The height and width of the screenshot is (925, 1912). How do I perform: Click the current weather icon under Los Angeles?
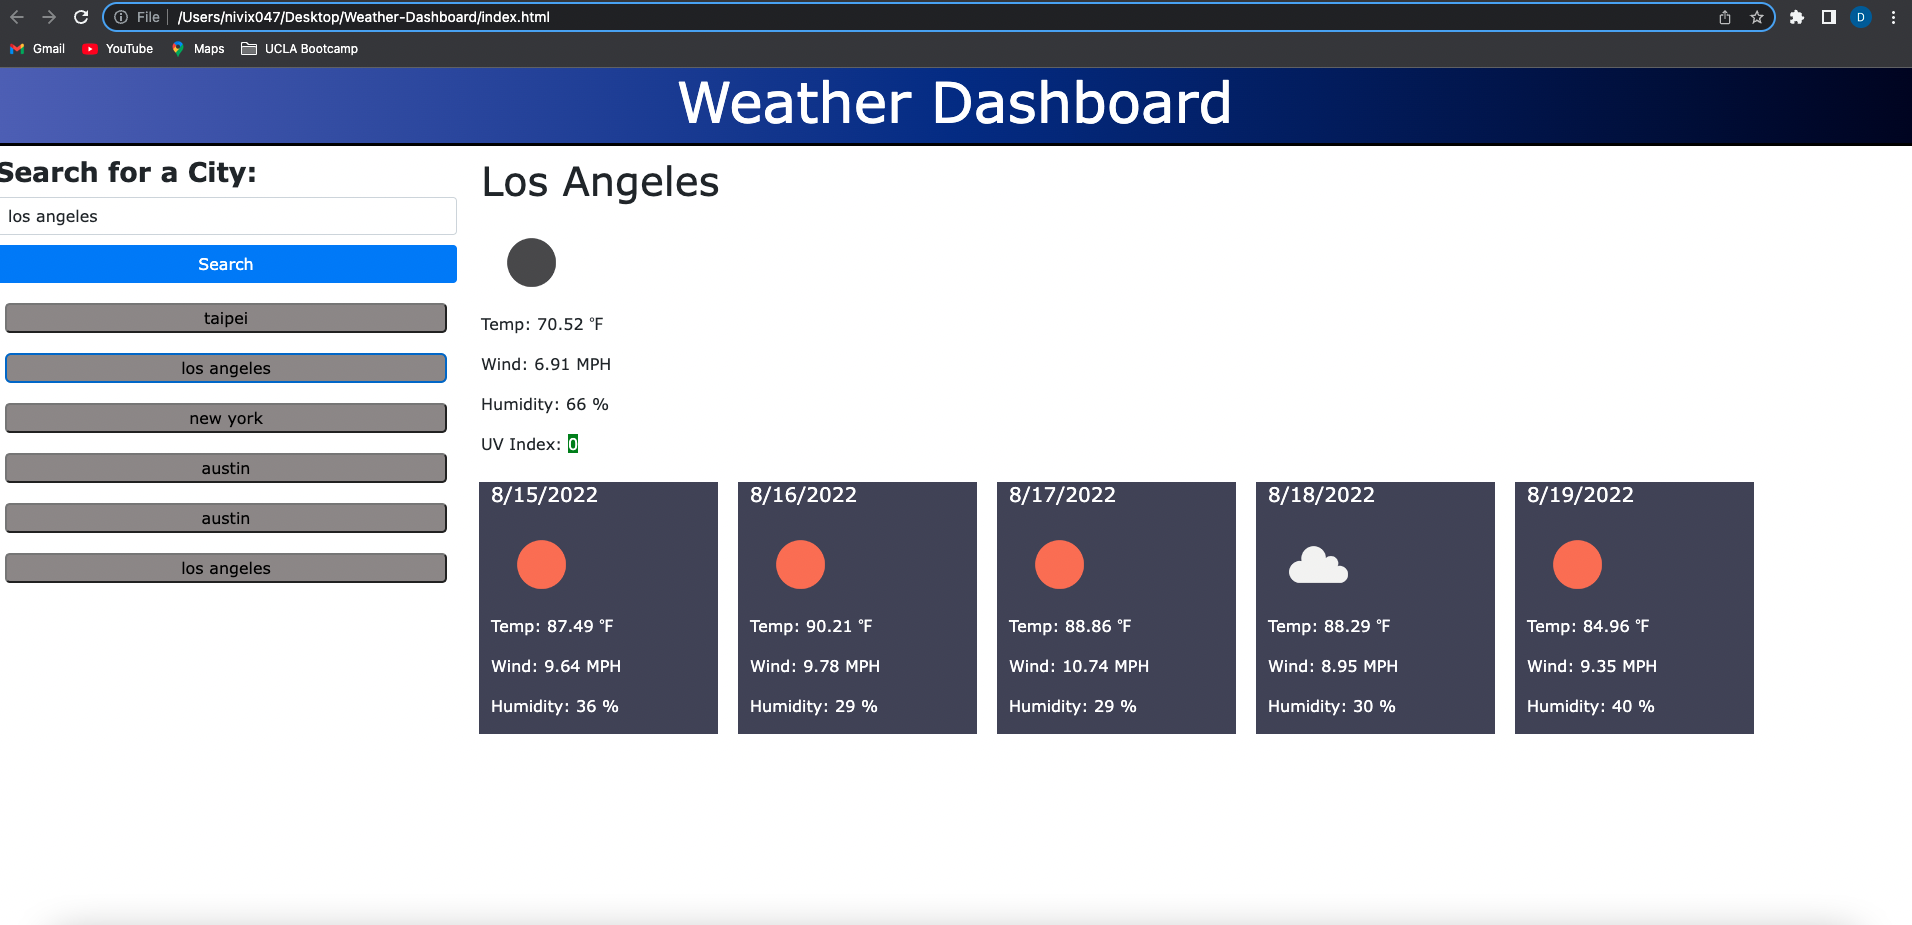532,262
